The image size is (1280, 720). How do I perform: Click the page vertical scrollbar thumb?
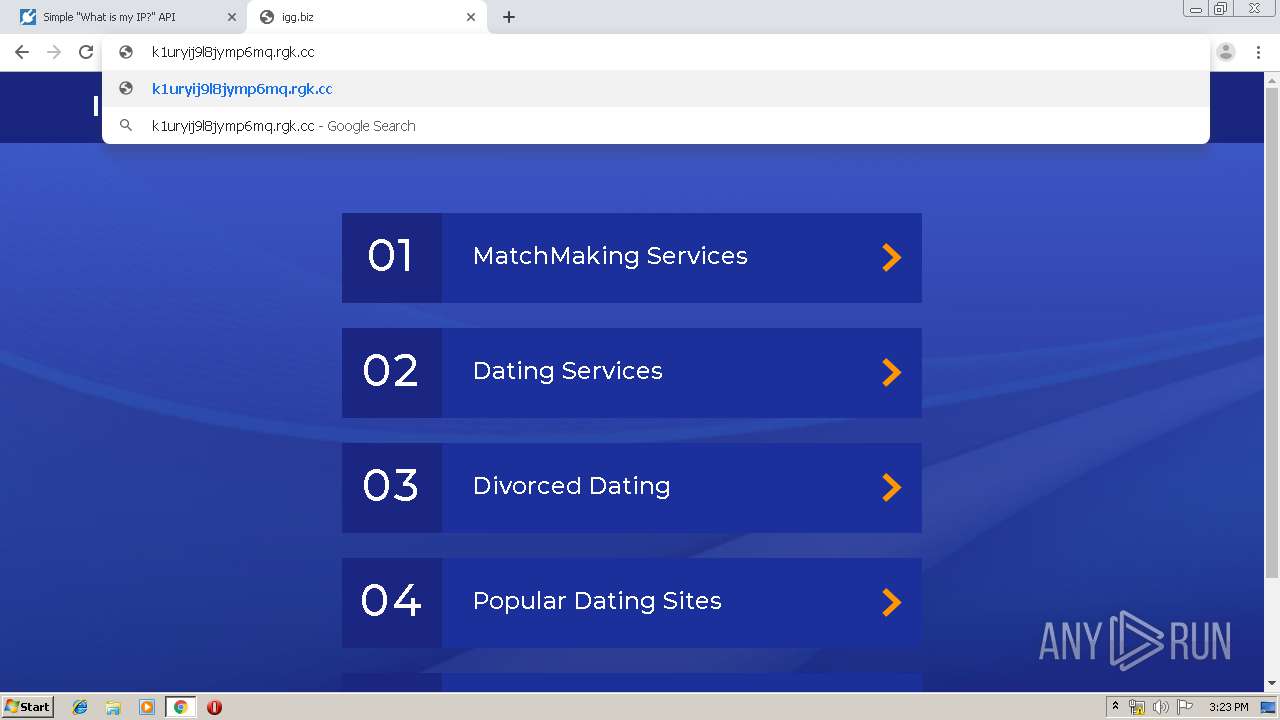pos(1271,332)
